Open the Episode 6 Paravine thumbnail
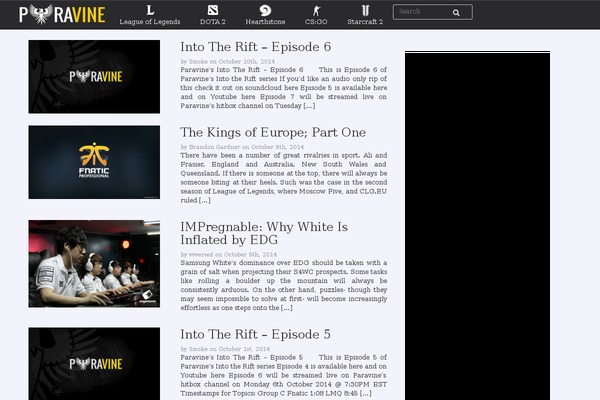 point(94,77)
